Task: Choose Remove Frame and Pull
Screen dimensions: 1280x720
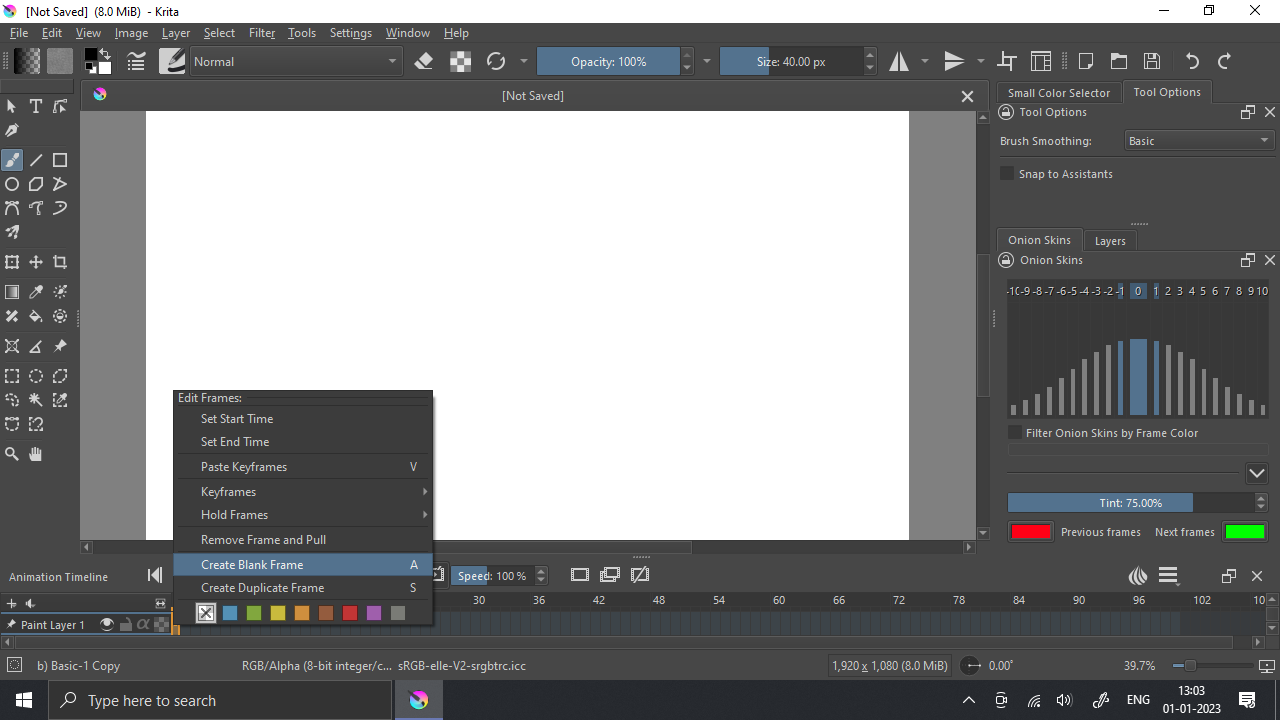Action: (303, 540)
